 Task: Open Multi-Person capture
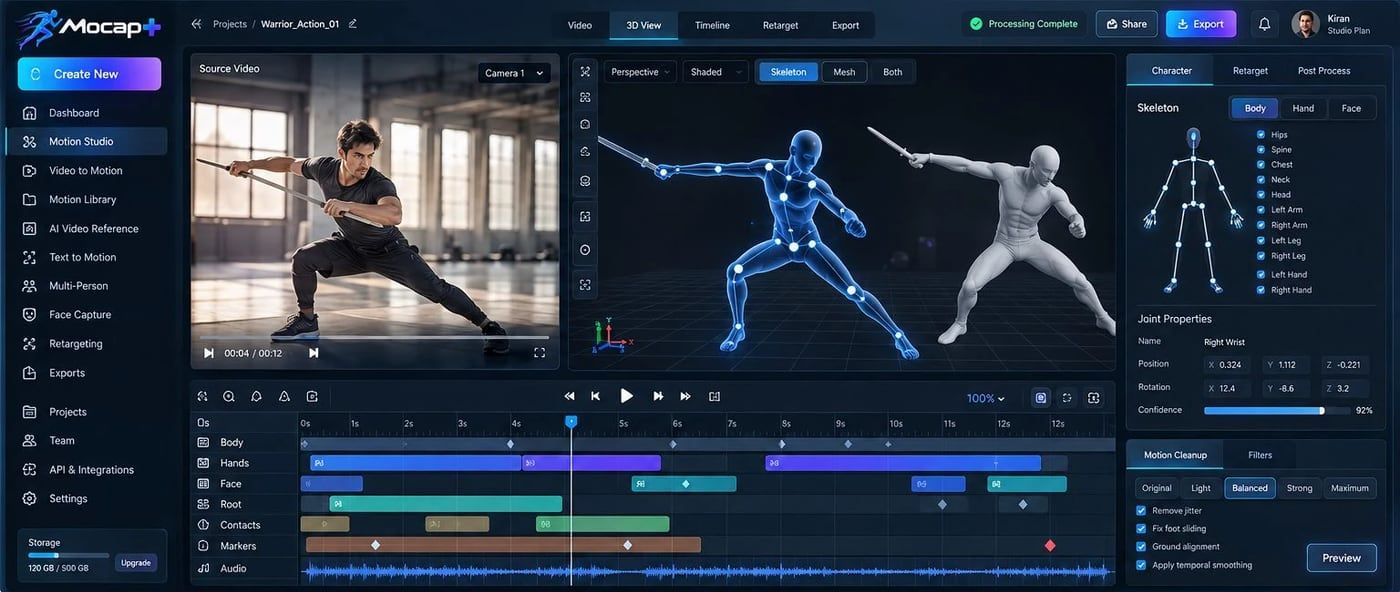click(x=85, y=286)
